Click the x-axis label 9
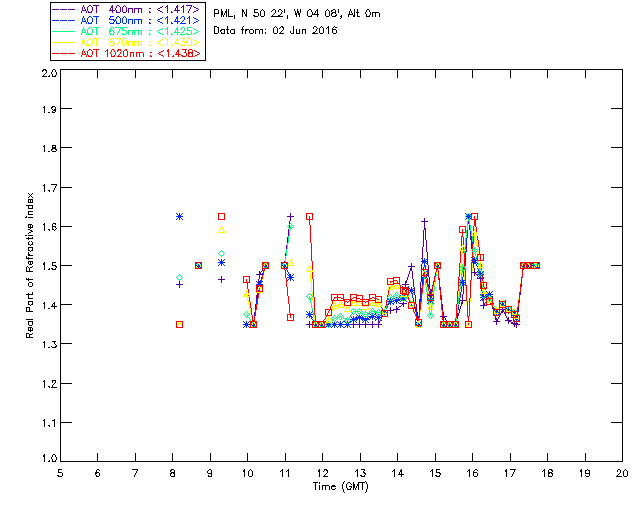The width and height of the screenshot is (640, 512). click(x=210, y=473)
